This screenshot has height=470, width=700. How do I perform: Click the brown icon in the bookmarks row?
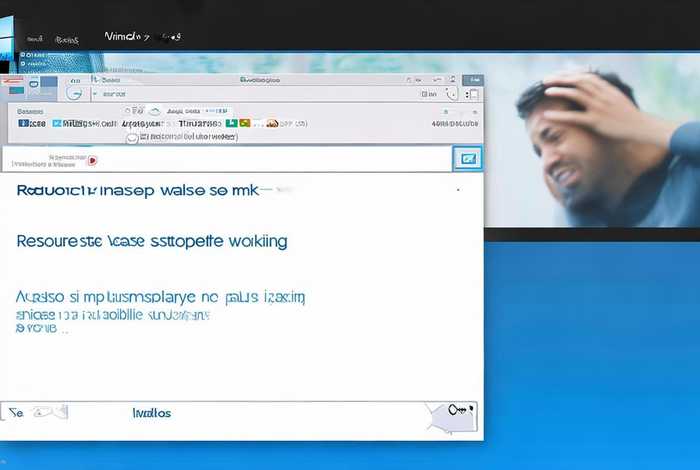click(271, 123)
